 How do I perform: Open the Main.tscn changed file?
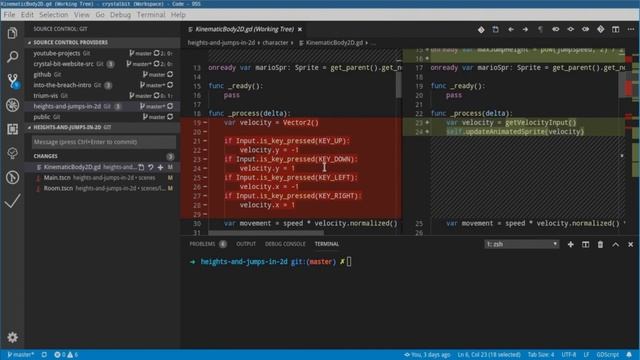click(102, 178)
